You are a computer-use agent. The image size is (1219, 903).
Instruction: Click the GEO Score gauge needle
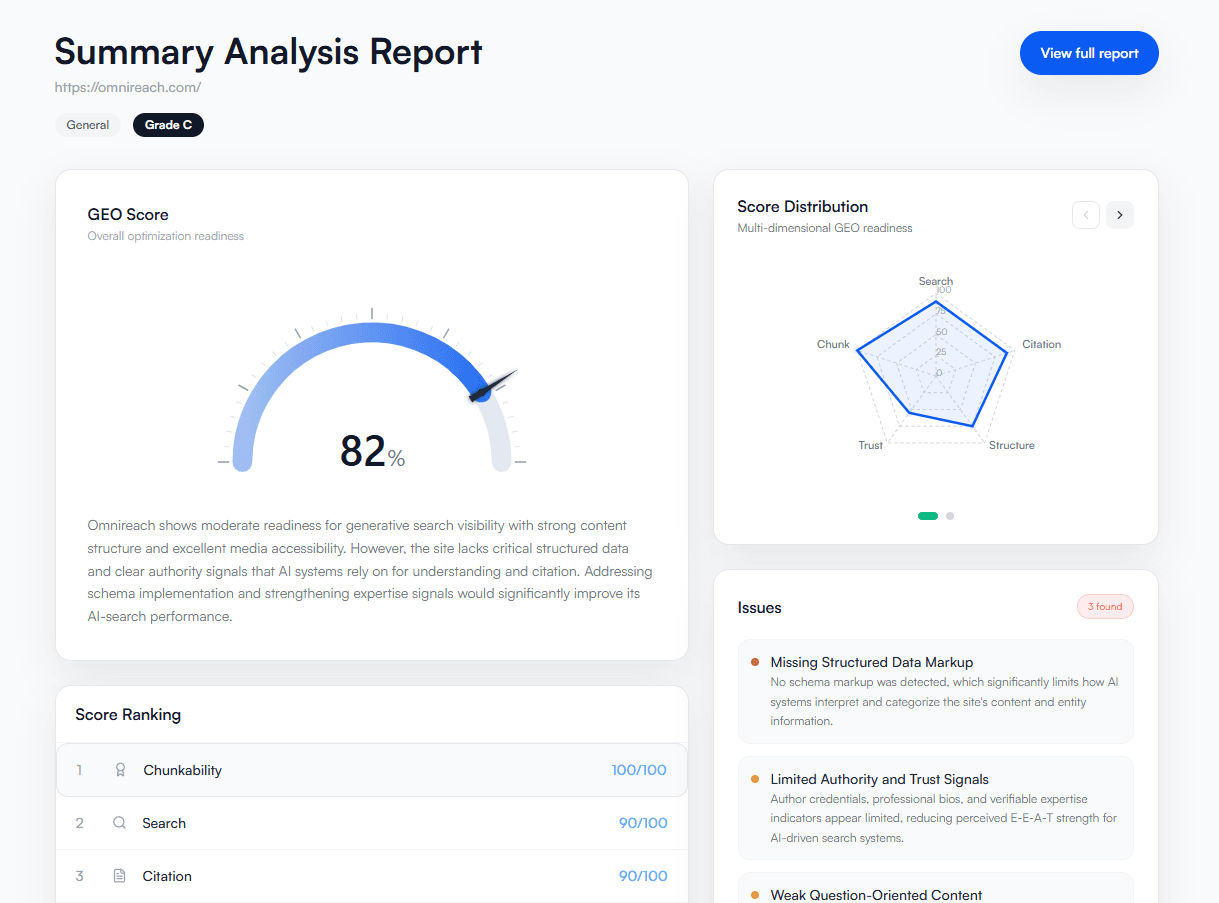(x=494, y=386)
